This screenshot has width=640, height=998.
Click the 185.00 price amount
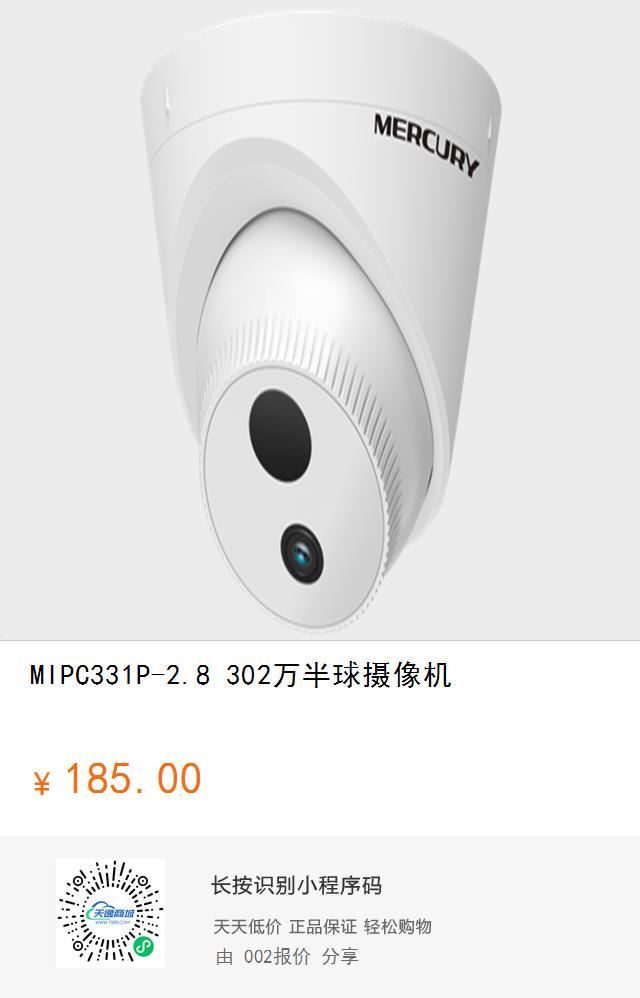(133, 779)
